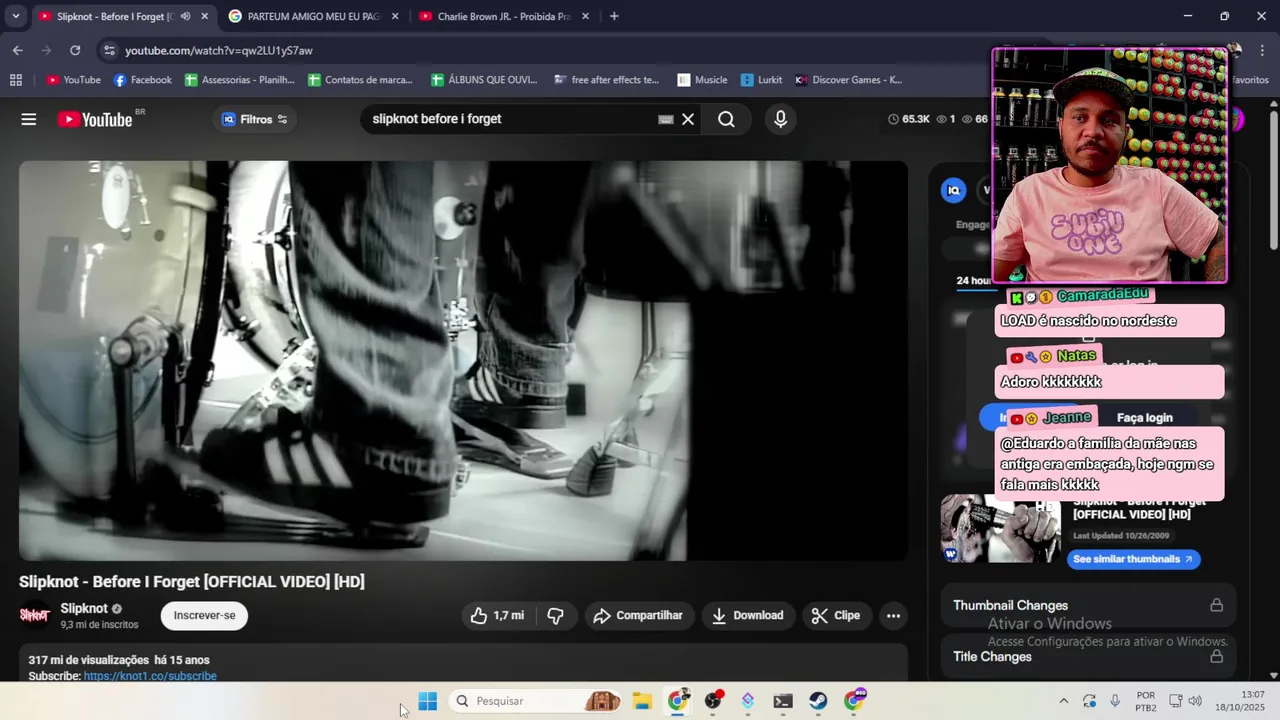Open the Windows Start menu

pyautogui.click(x=428, y=701)
